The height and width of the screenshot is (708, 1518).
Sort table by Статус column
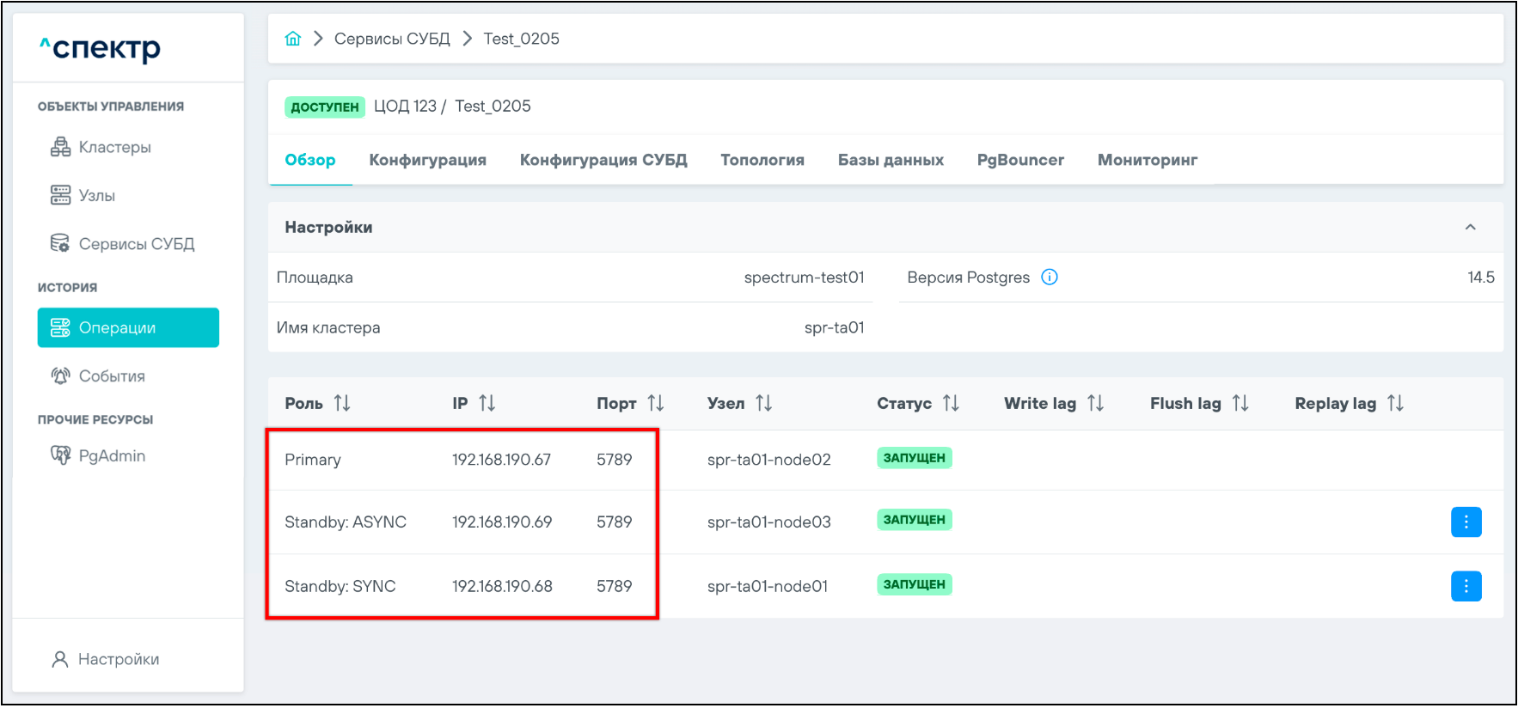pos(950,404)
